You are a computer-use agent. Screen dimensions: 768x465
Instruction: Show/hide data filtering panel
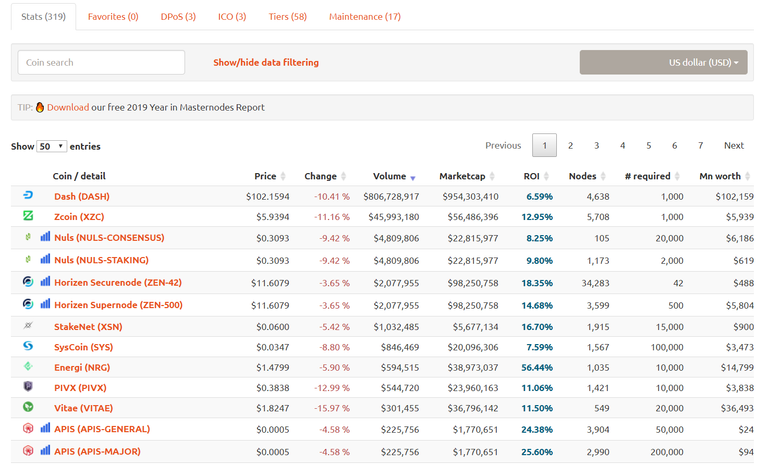[266, 62]
